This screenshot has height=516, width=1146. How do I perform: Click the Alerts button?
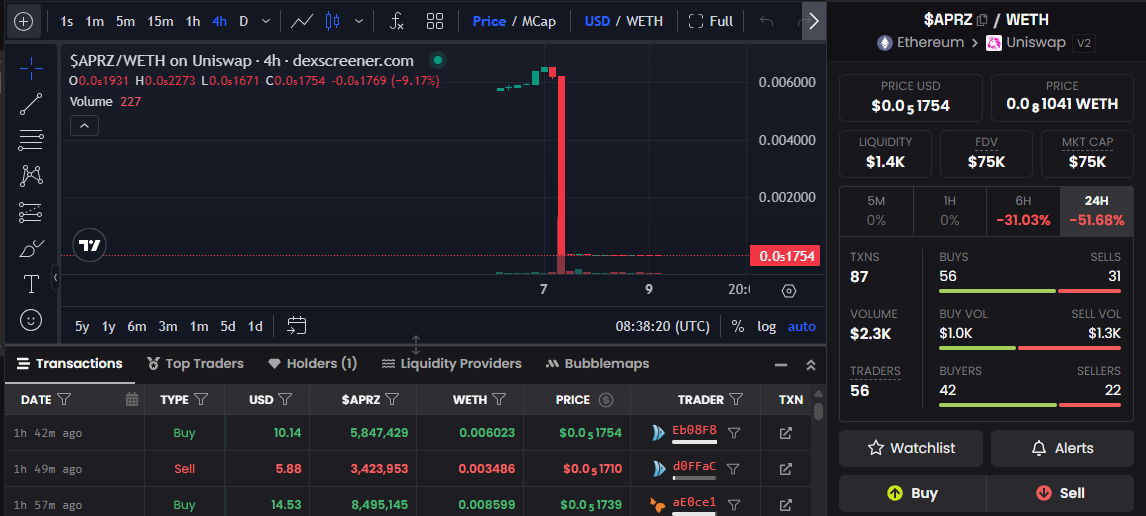[x=1063, y=448]
